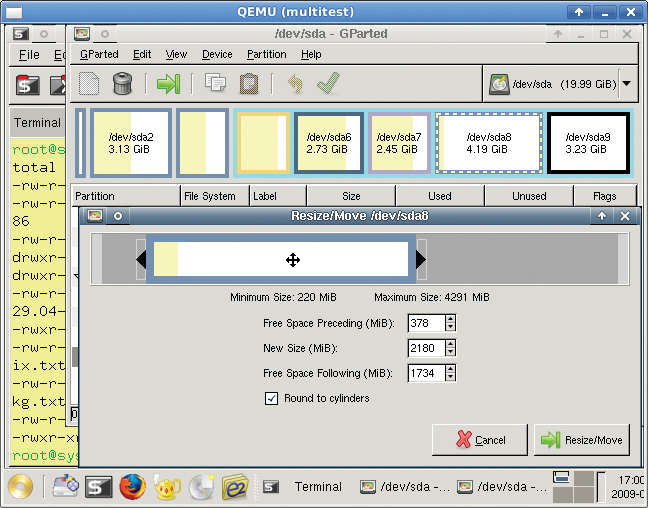Click the Paste clipboard toolbar icon
Image resolution: width=648 pixels, height=508 pixels.
point(249,84)
